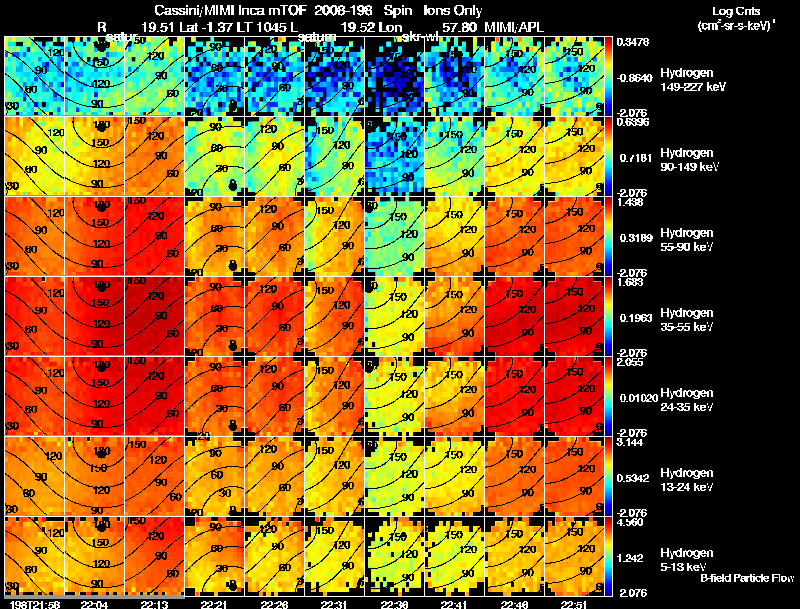Select the 55-90 keV panel at 22:21
The image size is (800, 609).
214,237
